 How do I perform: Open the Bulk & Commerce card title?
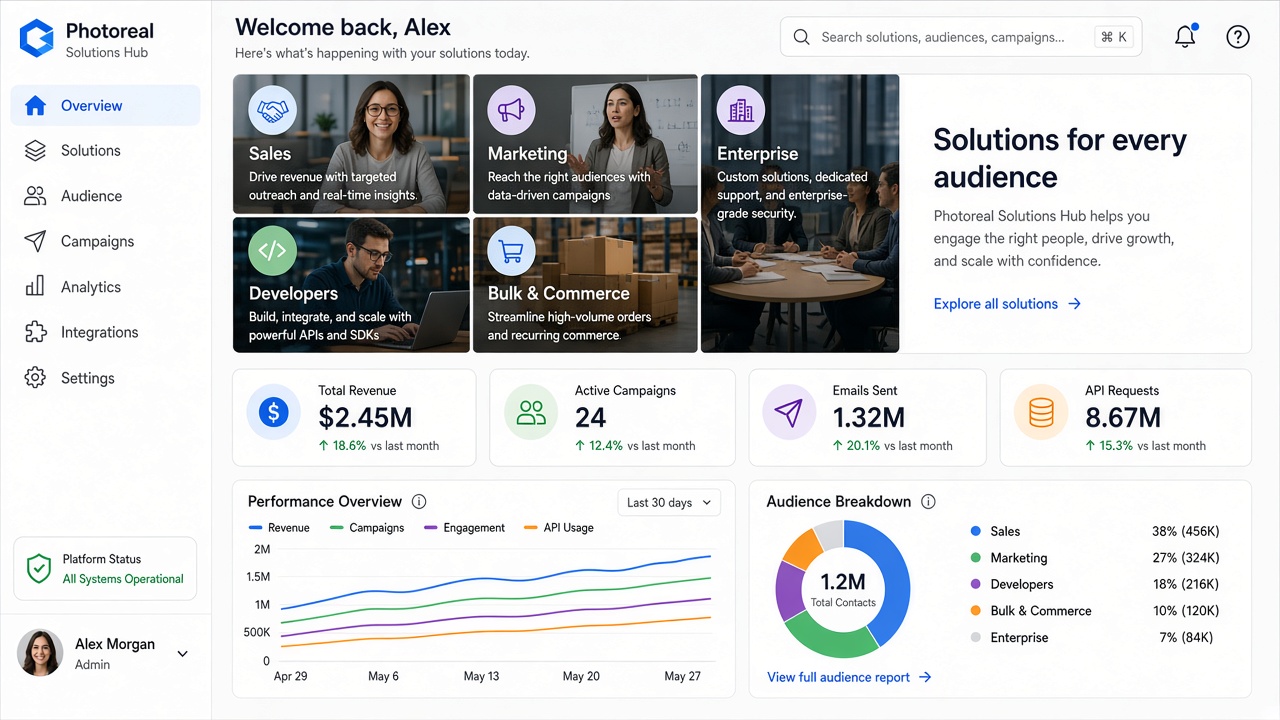click(x=558, y=294)
